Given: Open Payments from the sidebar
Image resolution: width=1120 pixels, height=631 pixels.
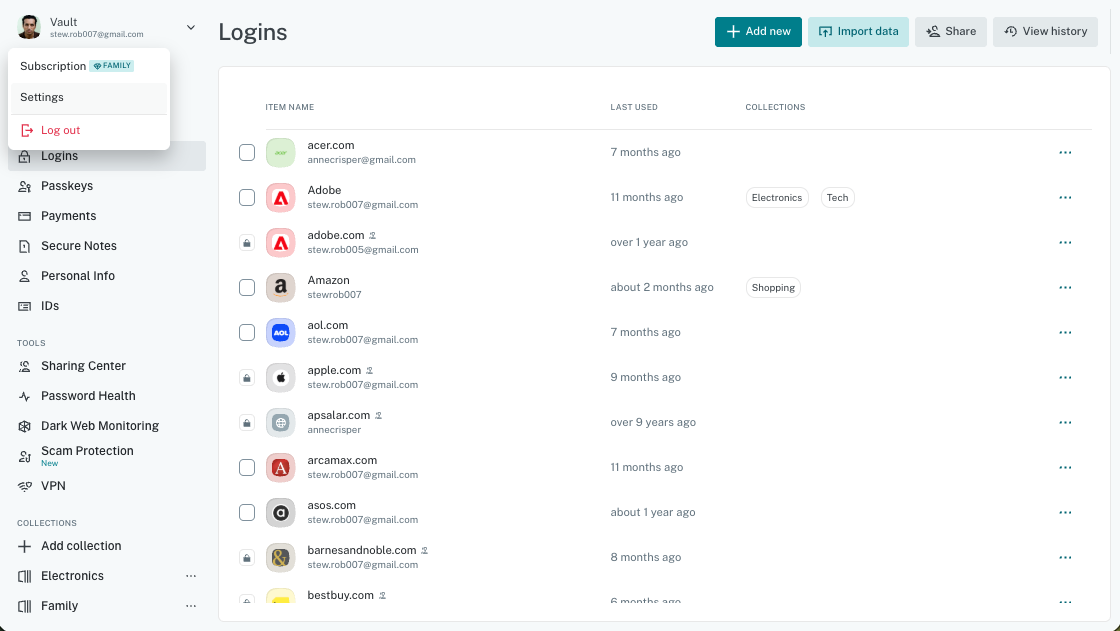Looking at the screenshot, I should tap(68, 216).
